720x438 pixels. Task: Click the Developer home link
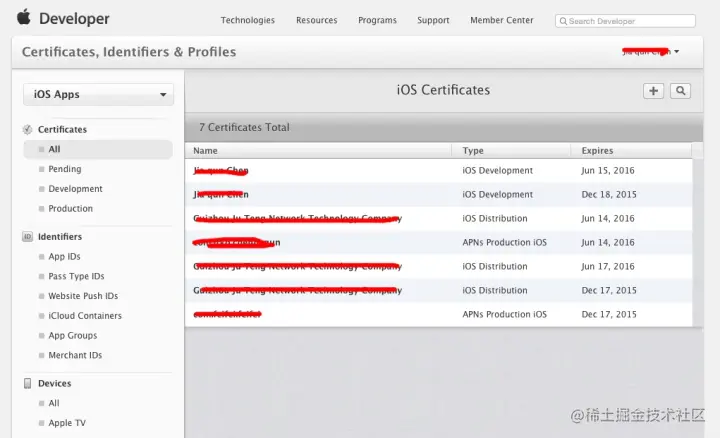click(74, 19)
